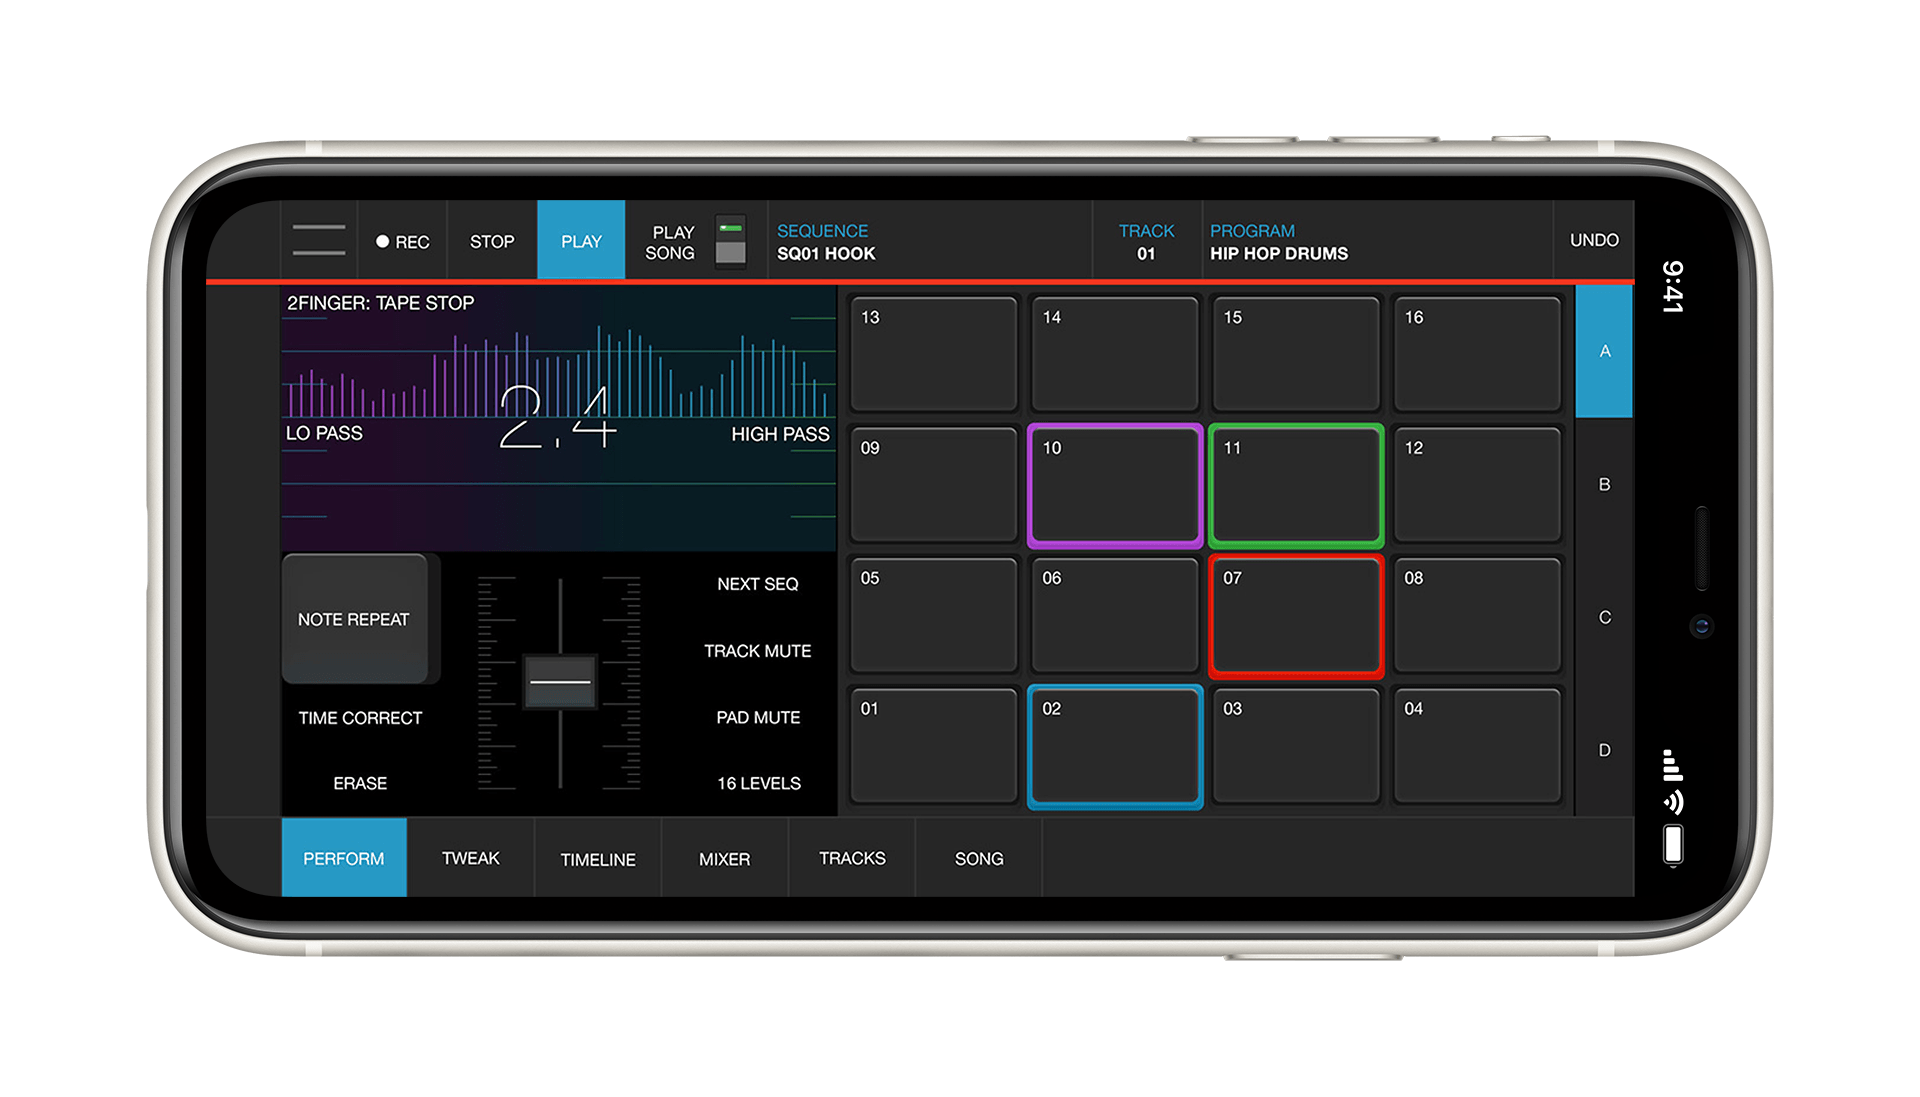The width and height of the screenshot is (1920, 1097).
Task: Enable TRACK MUTE mode
Action: [757, 651]
